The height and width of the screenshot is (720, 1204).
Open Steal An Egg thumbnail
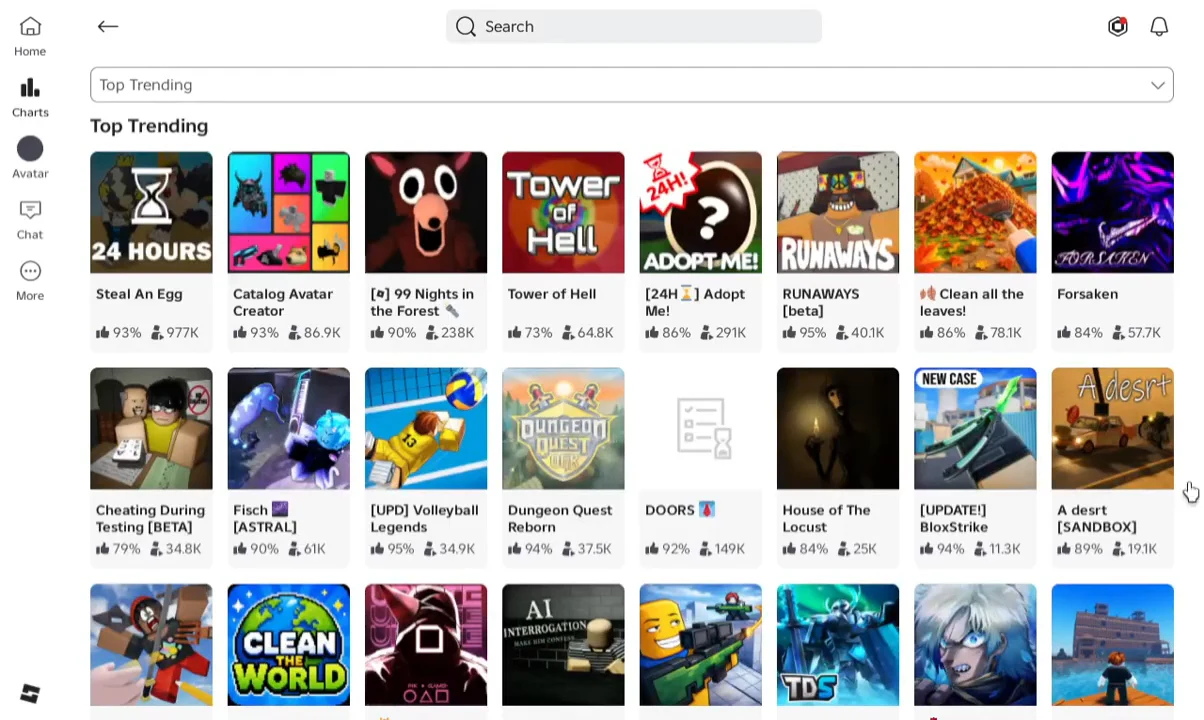click(x=151, y=212)
